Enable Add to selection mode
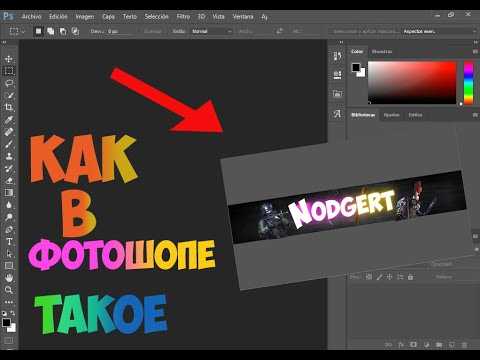 (51, 31)
